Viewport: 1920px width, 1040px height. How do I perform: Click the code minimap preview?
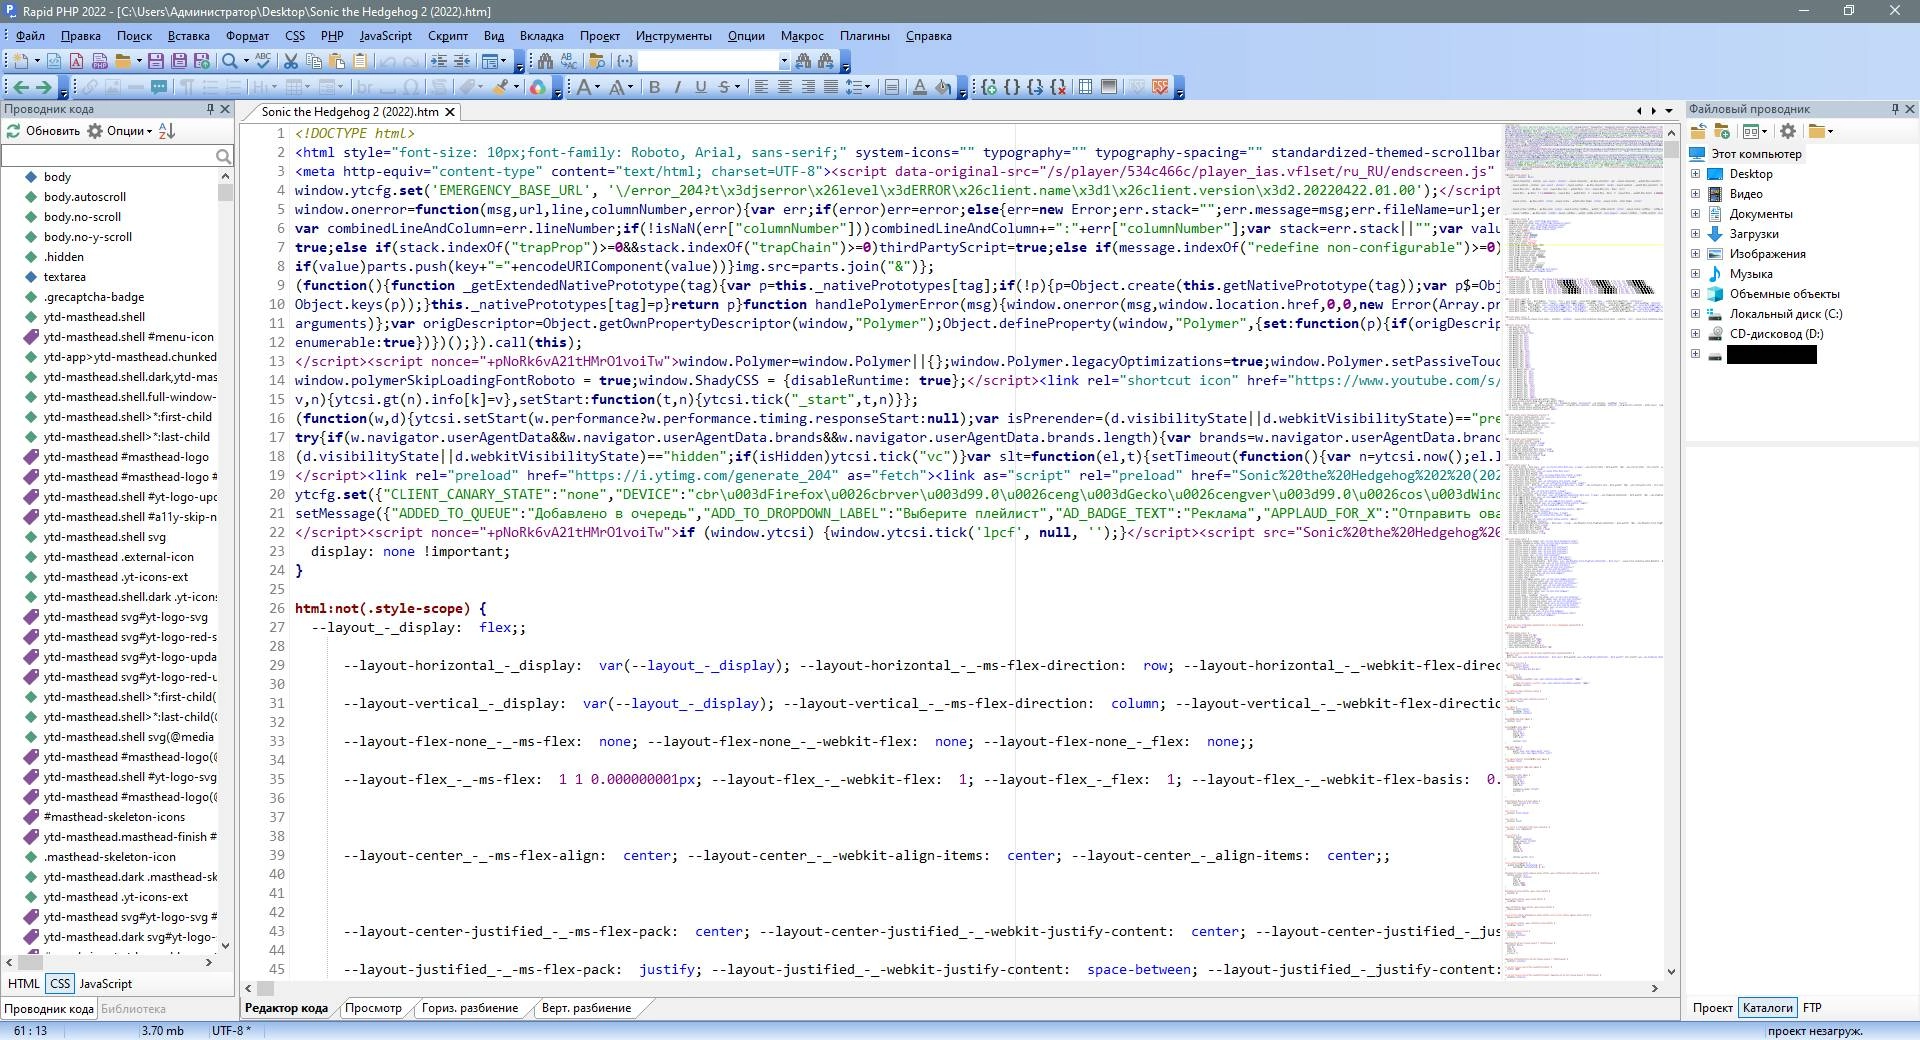[x=1583, y=550]
